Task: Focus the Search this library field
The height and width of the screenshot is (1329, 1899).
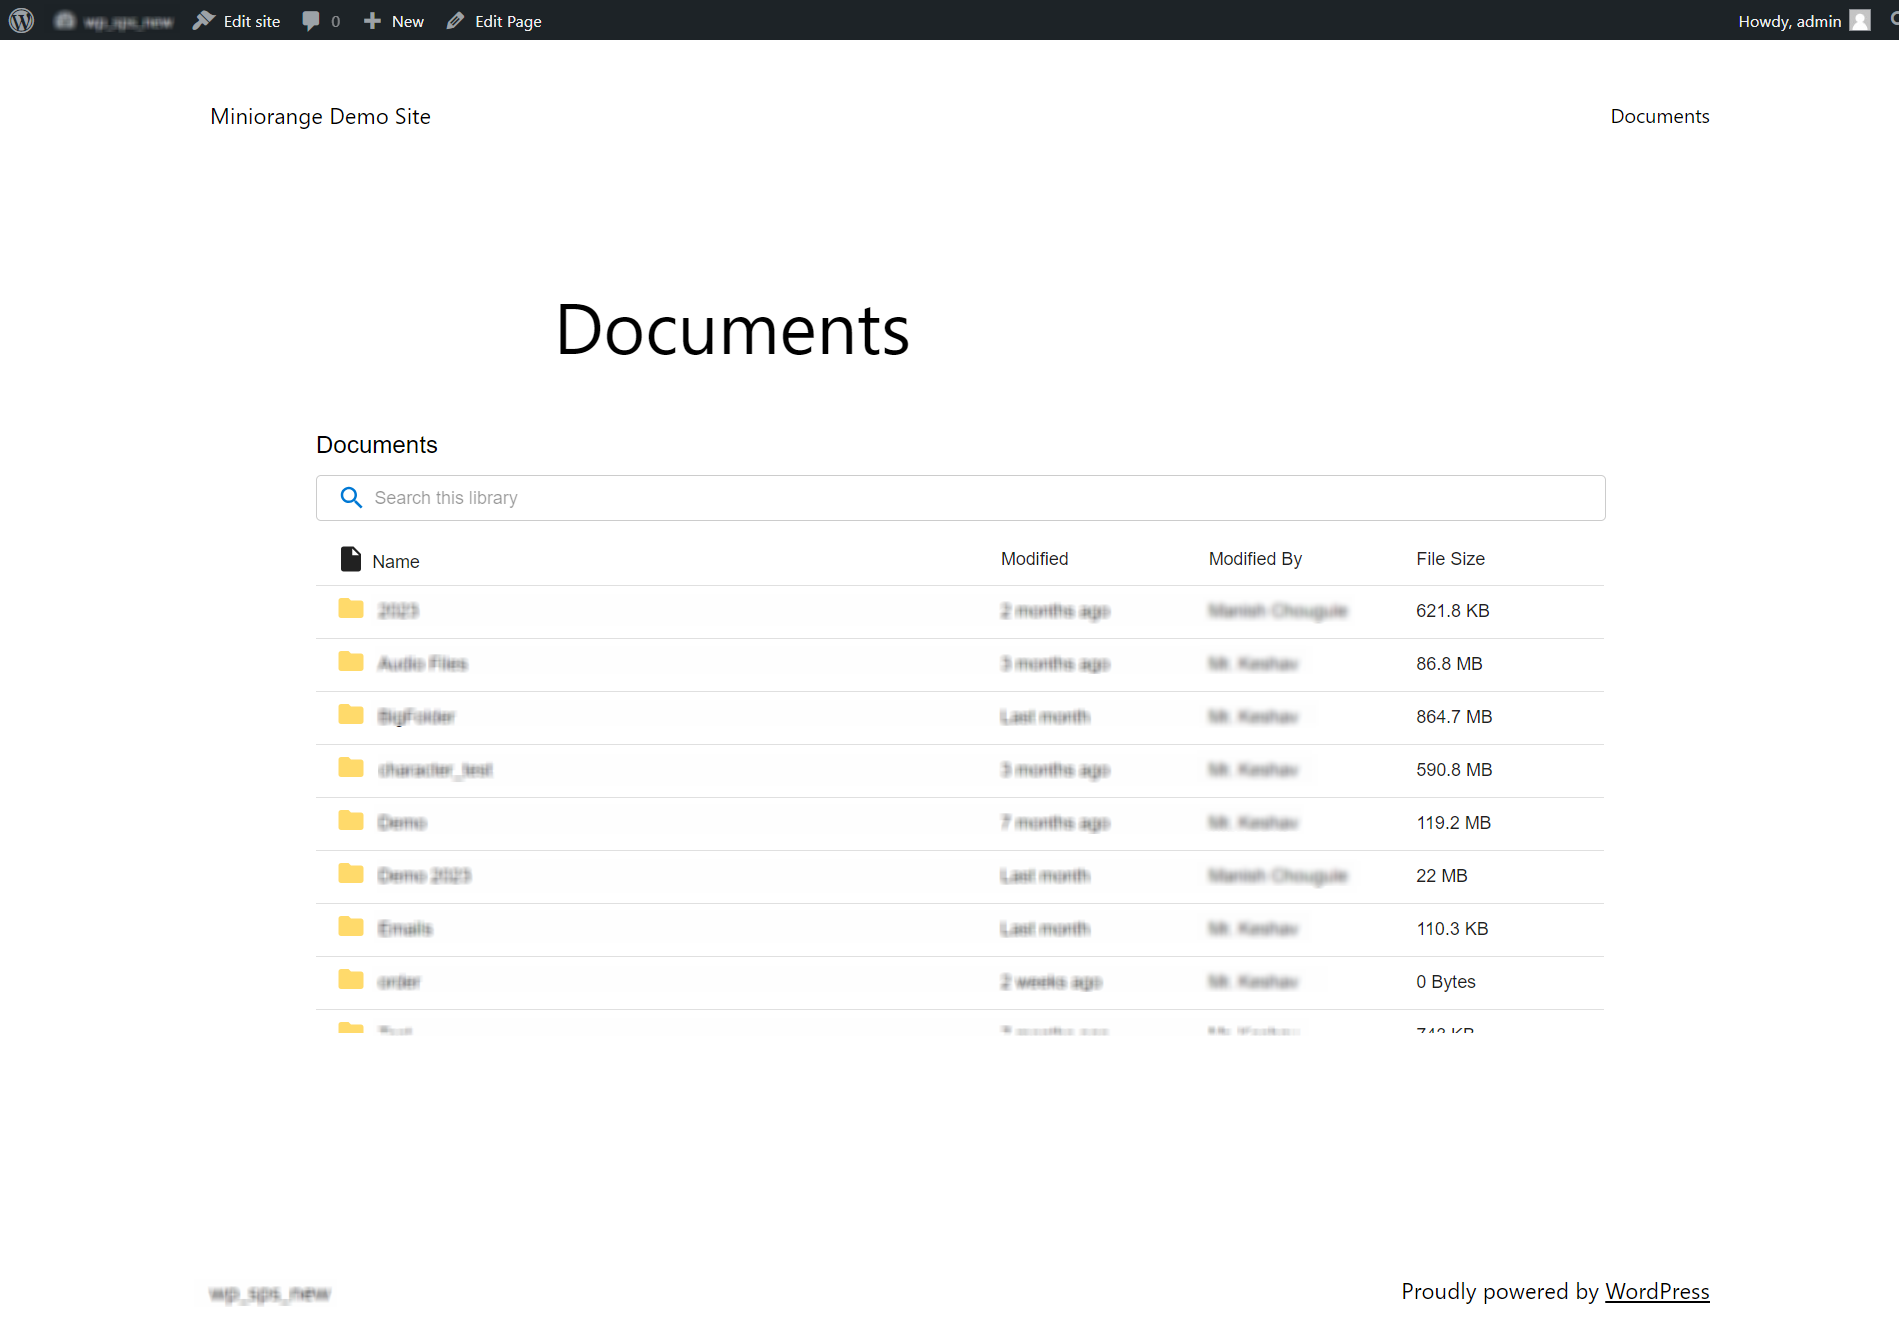Action: 960,498
